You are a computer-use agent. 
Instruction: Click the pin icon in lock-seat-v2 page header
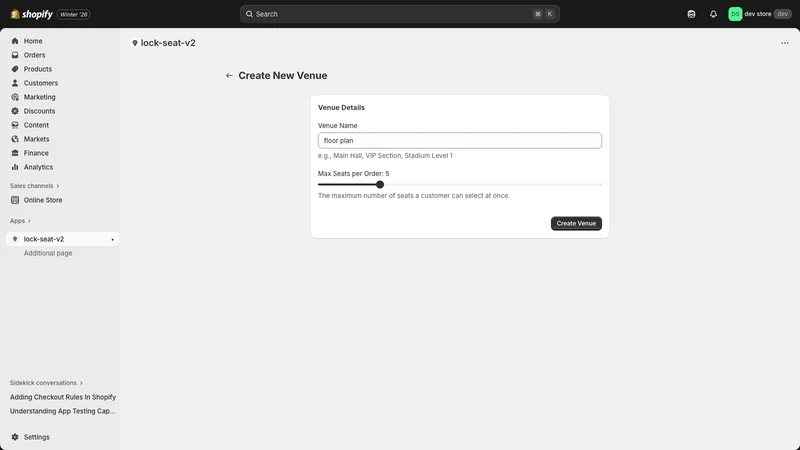[x=135, y=43]
